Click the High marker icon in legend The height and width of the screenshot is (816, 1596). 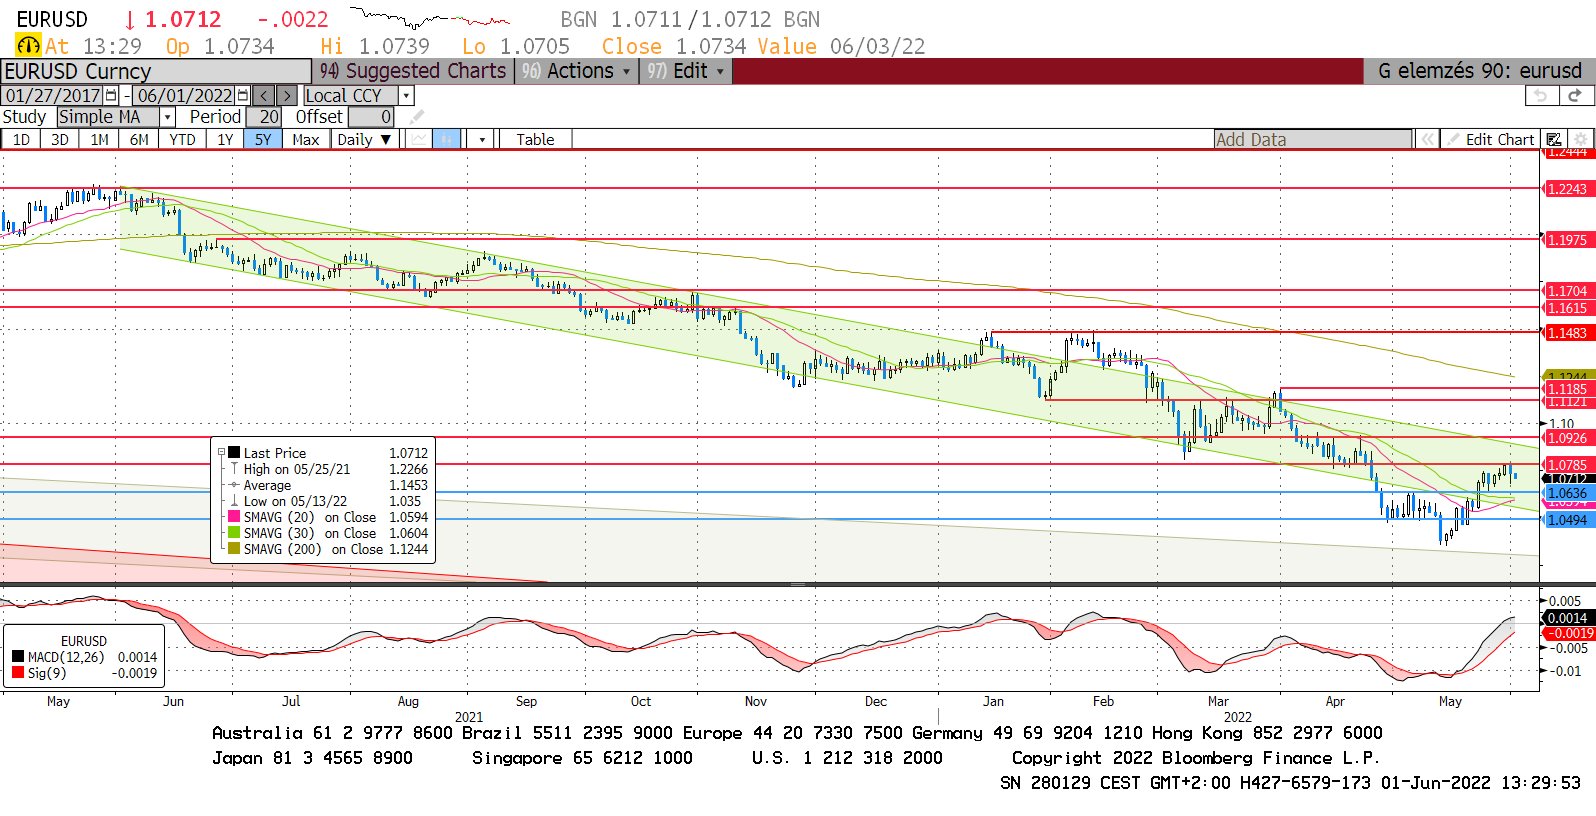(x=234, y=469)
